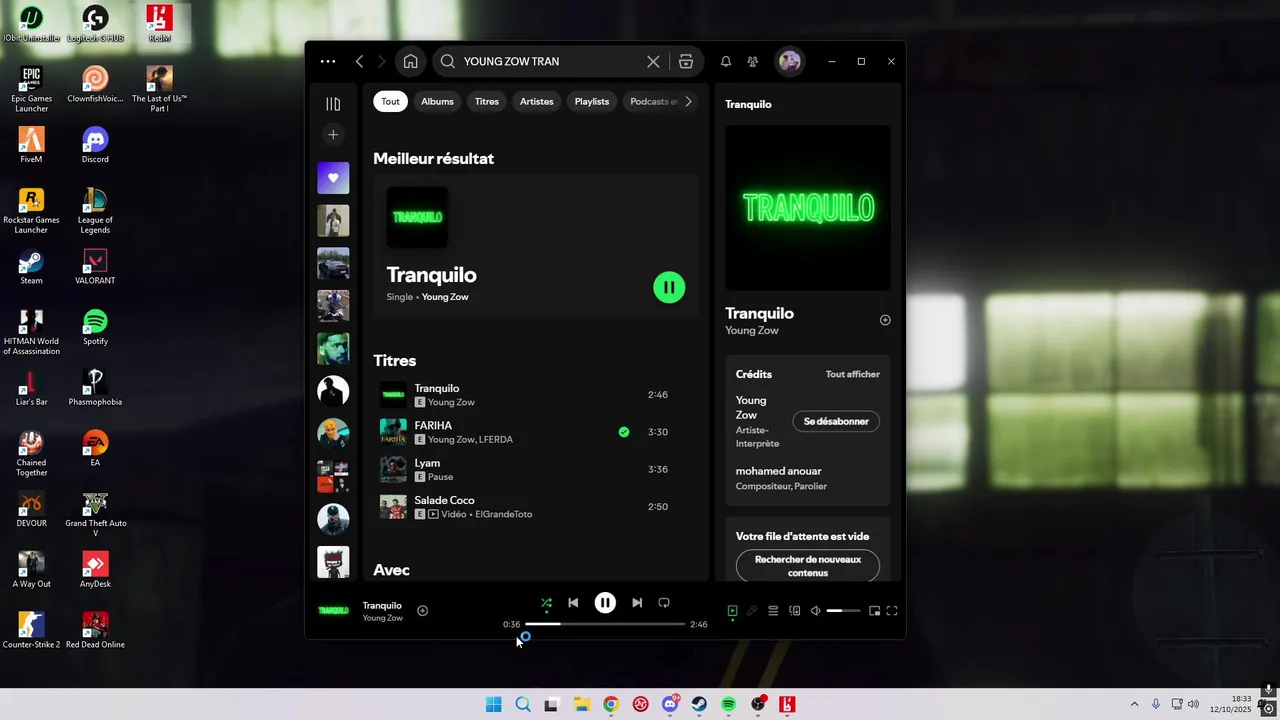Select the Tout filter chip
Image resolution: width=1280 pixels, height=720 pixels.
pyautogui.click(x=390, y=101)
